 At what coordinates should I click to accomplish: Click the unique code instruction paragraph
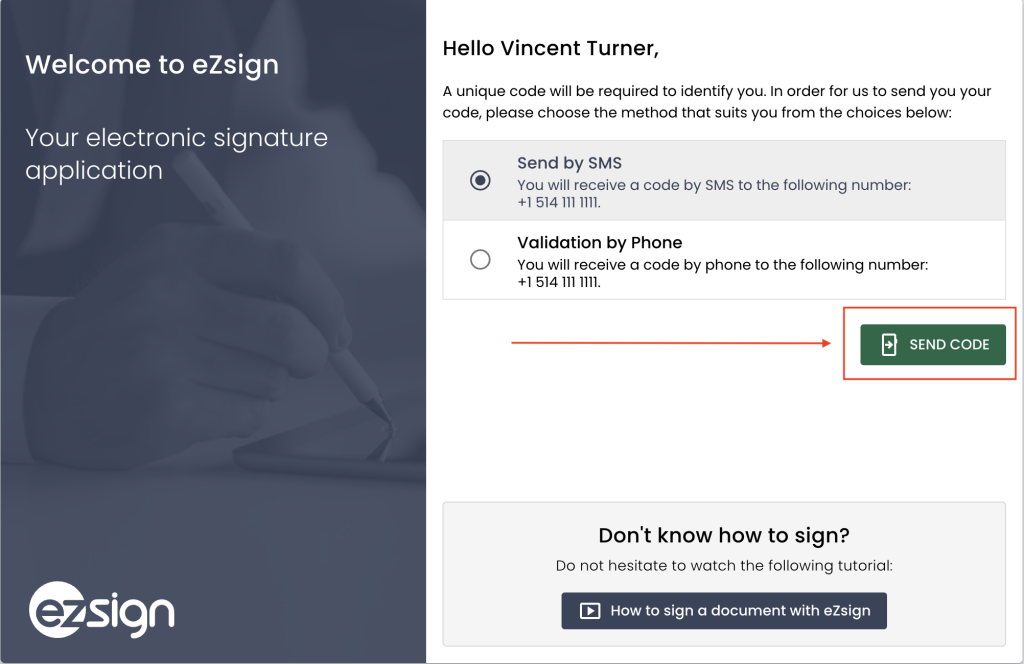pyautogui.click(x=717, y=102)
